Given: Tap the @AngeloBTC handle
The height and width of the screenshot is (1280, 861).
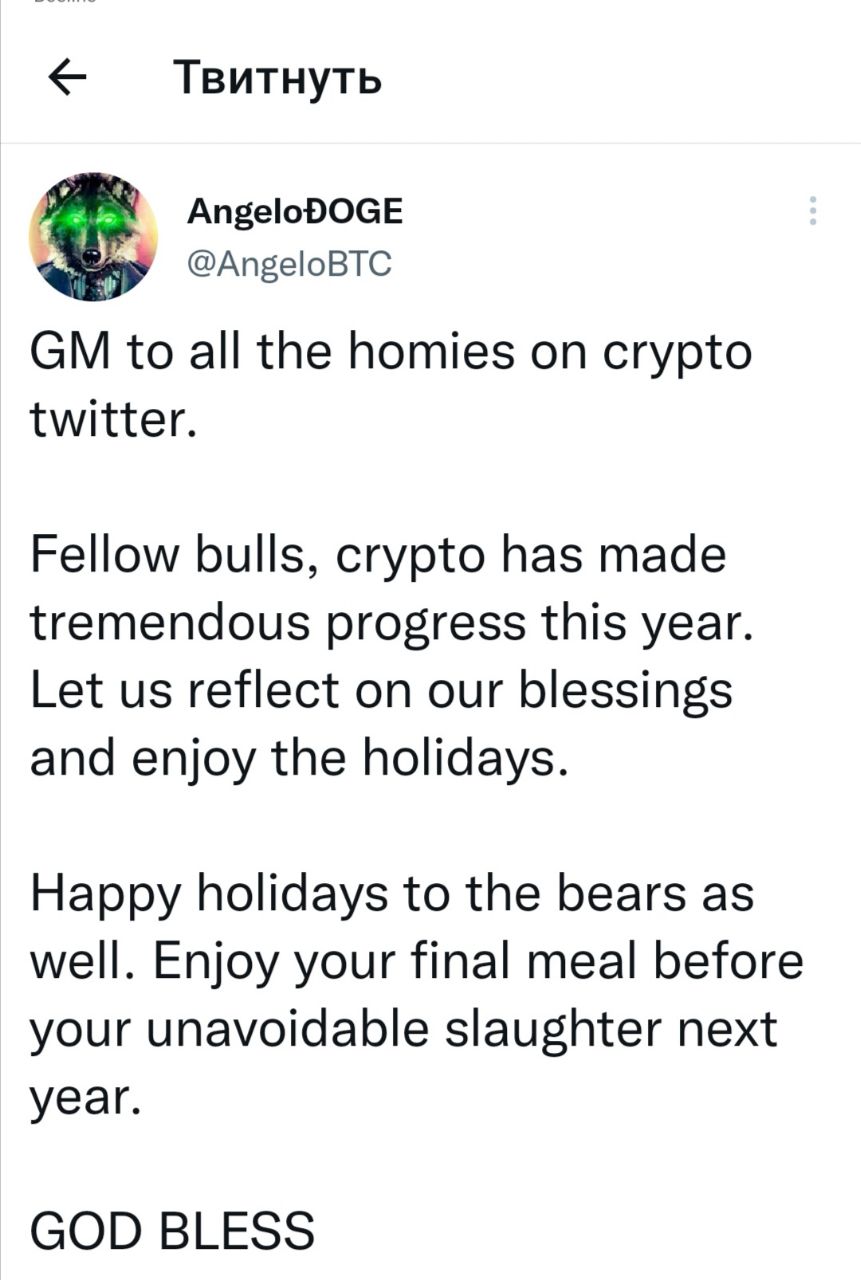Looking at the screenshot, I should pos(290,263).
